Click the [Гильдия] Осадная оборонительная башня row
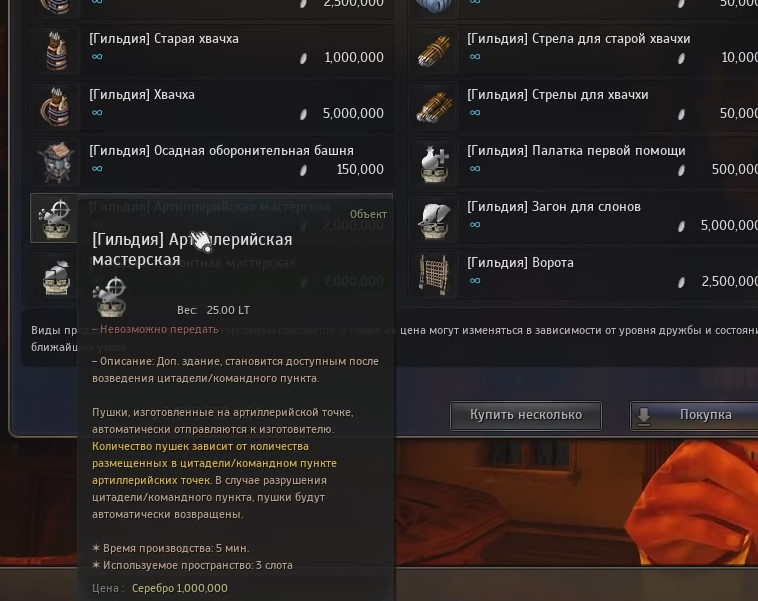Image resolution: width=758 pixels, height=601 pixels. pos(212,162)
